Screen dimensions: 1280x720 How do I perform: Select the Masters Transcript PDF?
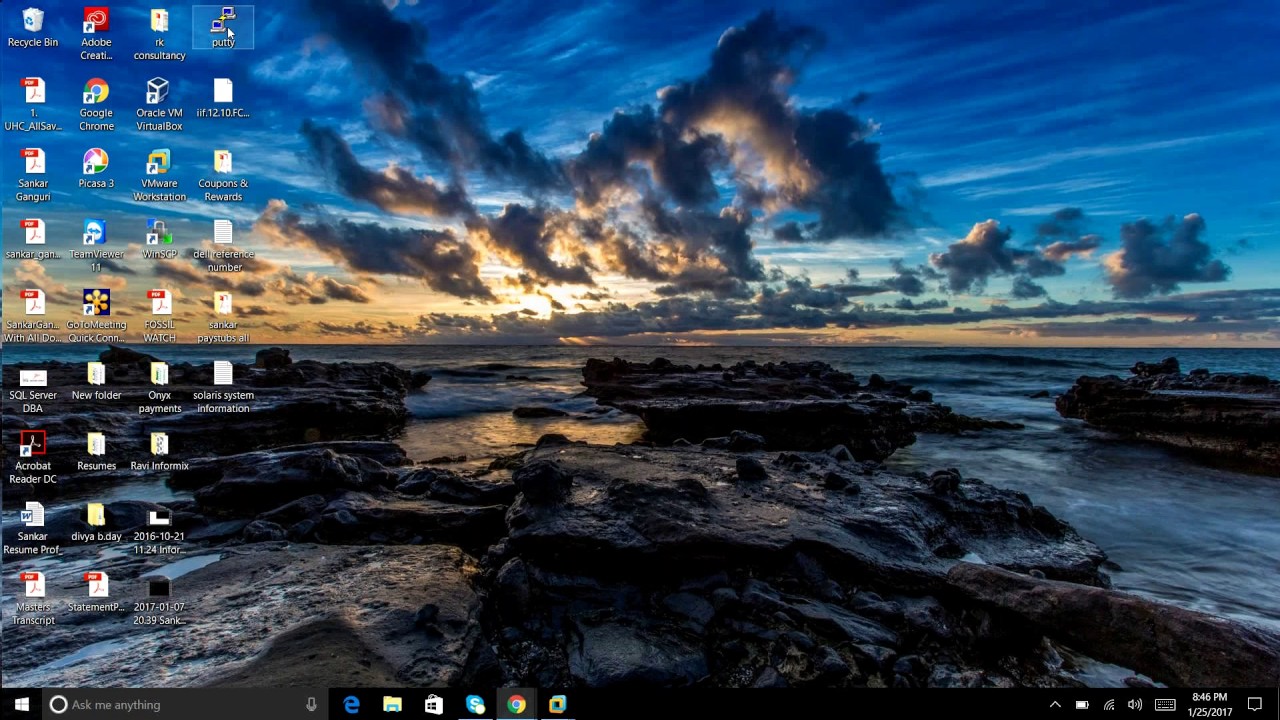pyautogui.click(x=33, y=600)
